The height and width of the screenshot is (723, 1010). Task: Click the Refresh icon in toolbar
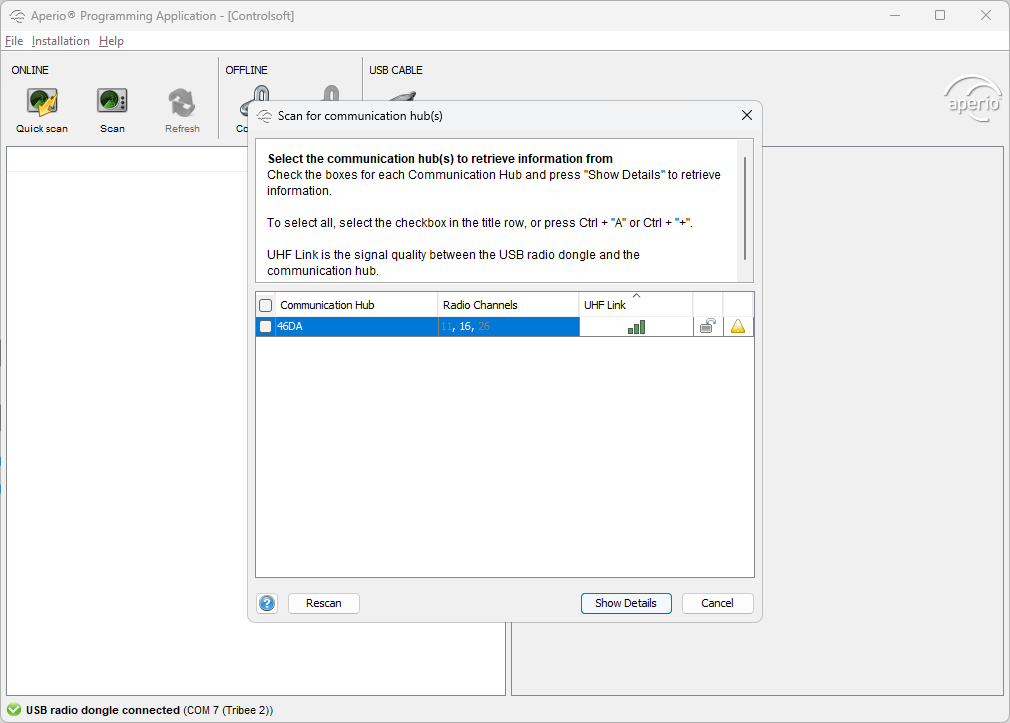[x=182, y=102]
